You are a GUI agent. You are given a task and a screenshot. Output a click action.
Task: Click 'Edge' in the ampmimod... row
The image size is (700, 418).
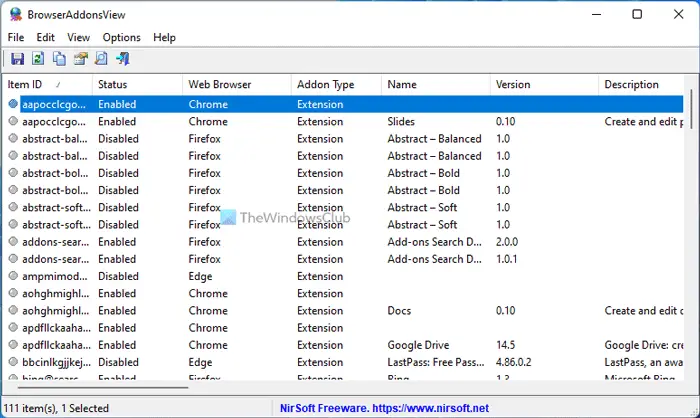[x=200, y=276]
